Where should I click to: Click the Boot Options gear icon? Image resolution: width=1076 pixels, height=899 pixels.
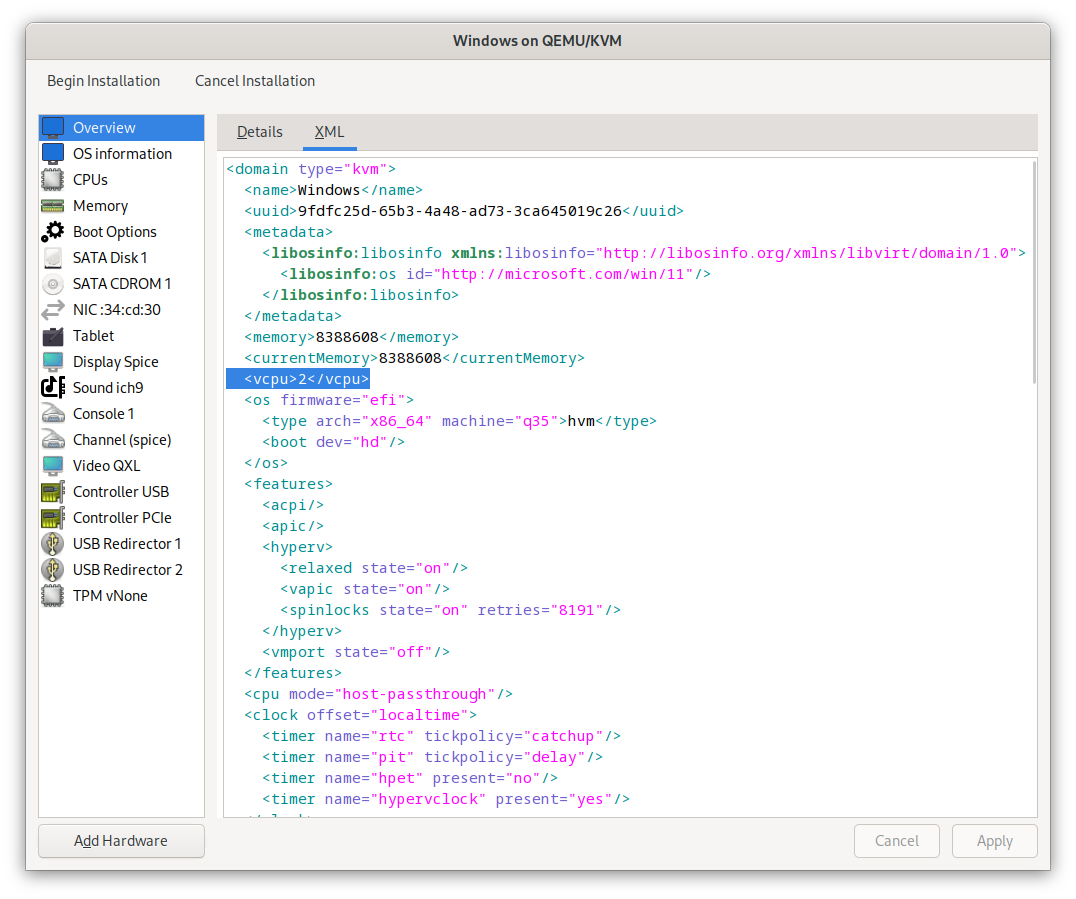pos(53,232)
